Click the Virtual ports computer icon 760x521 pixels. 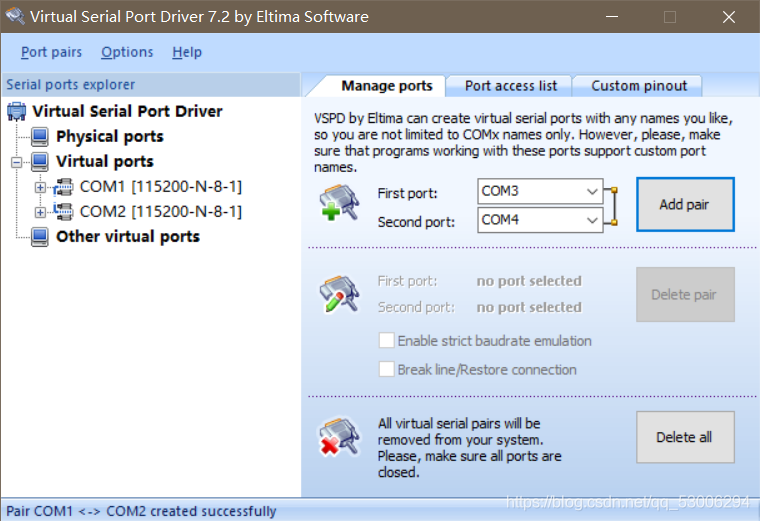40,162
